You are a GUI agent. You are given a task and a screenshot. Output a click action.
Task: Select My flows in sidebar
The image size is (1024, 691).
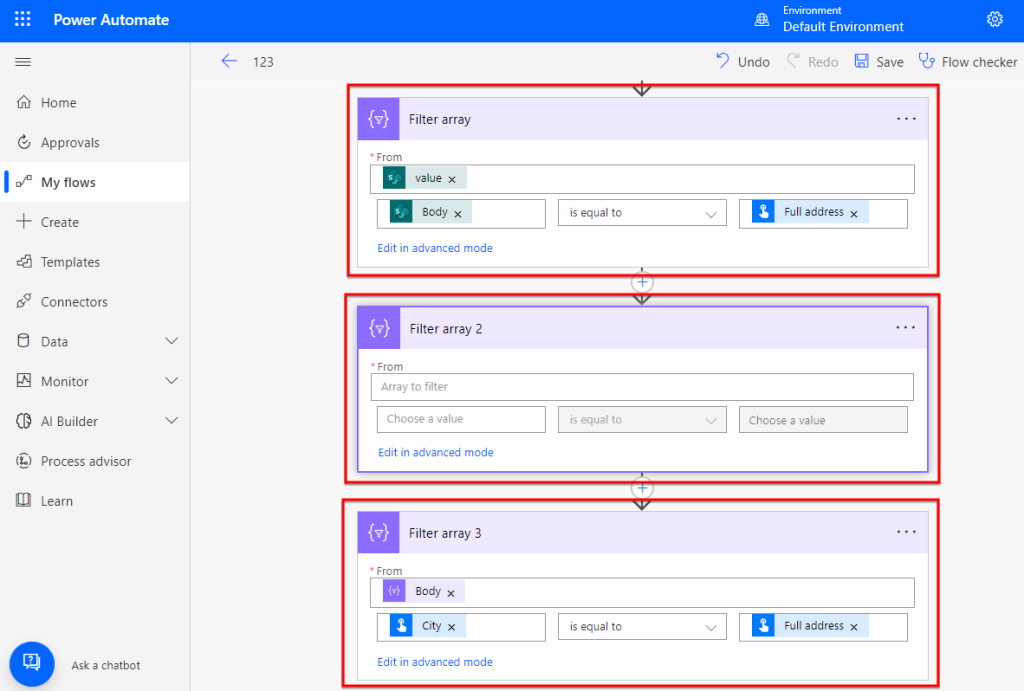coord(95,182)
